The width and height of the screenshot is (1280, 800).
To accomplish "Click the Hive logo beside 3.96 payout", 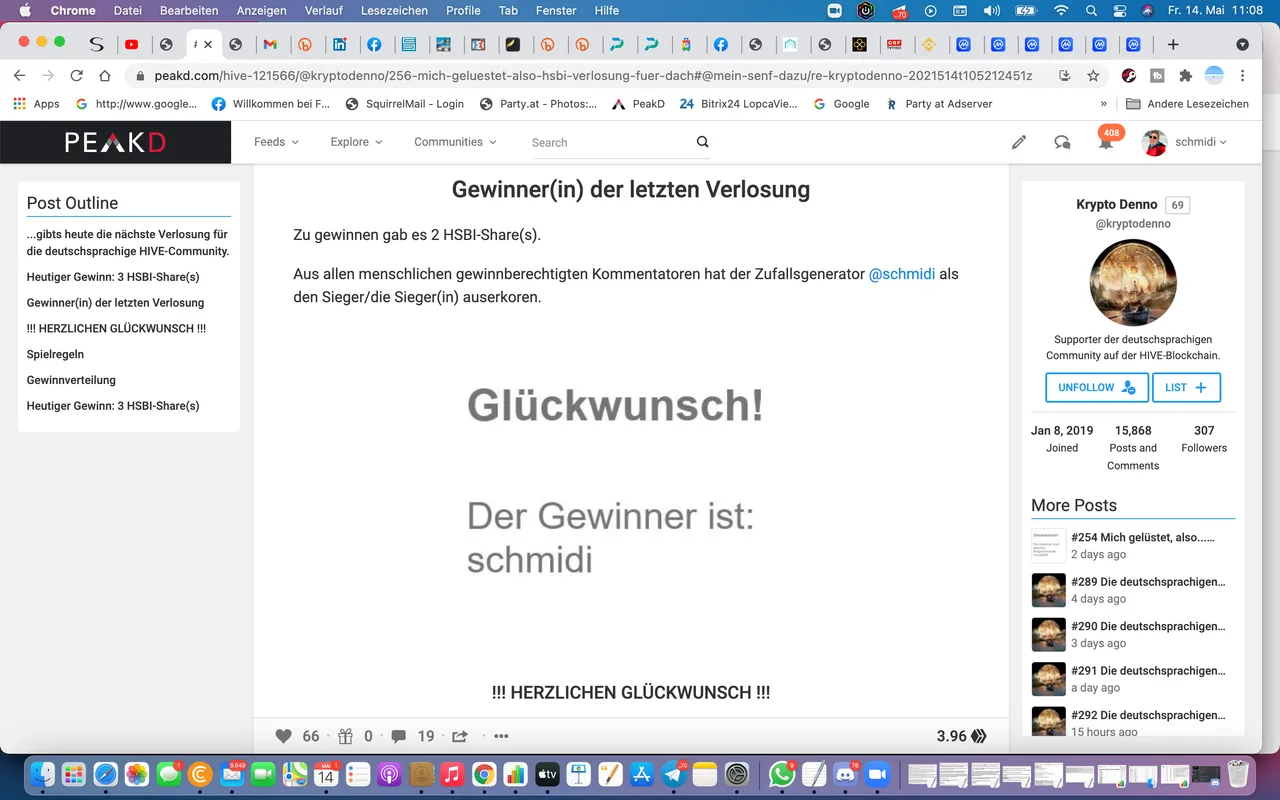I will point(979,736).
